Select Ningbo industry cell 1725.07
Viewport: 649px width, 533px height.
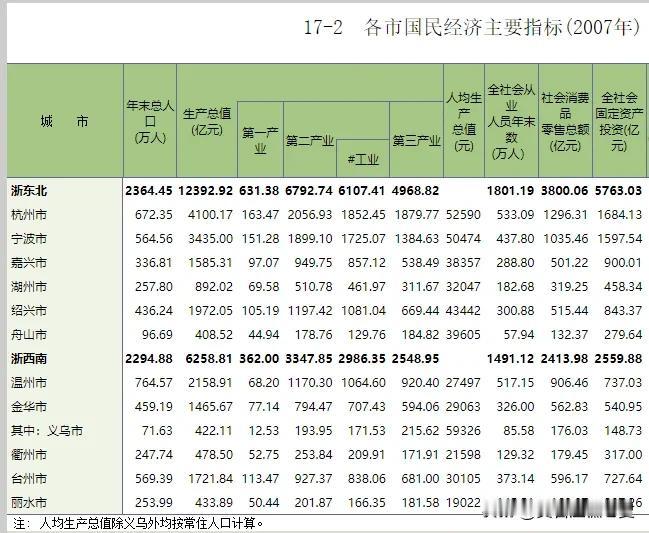pos(363,239)
